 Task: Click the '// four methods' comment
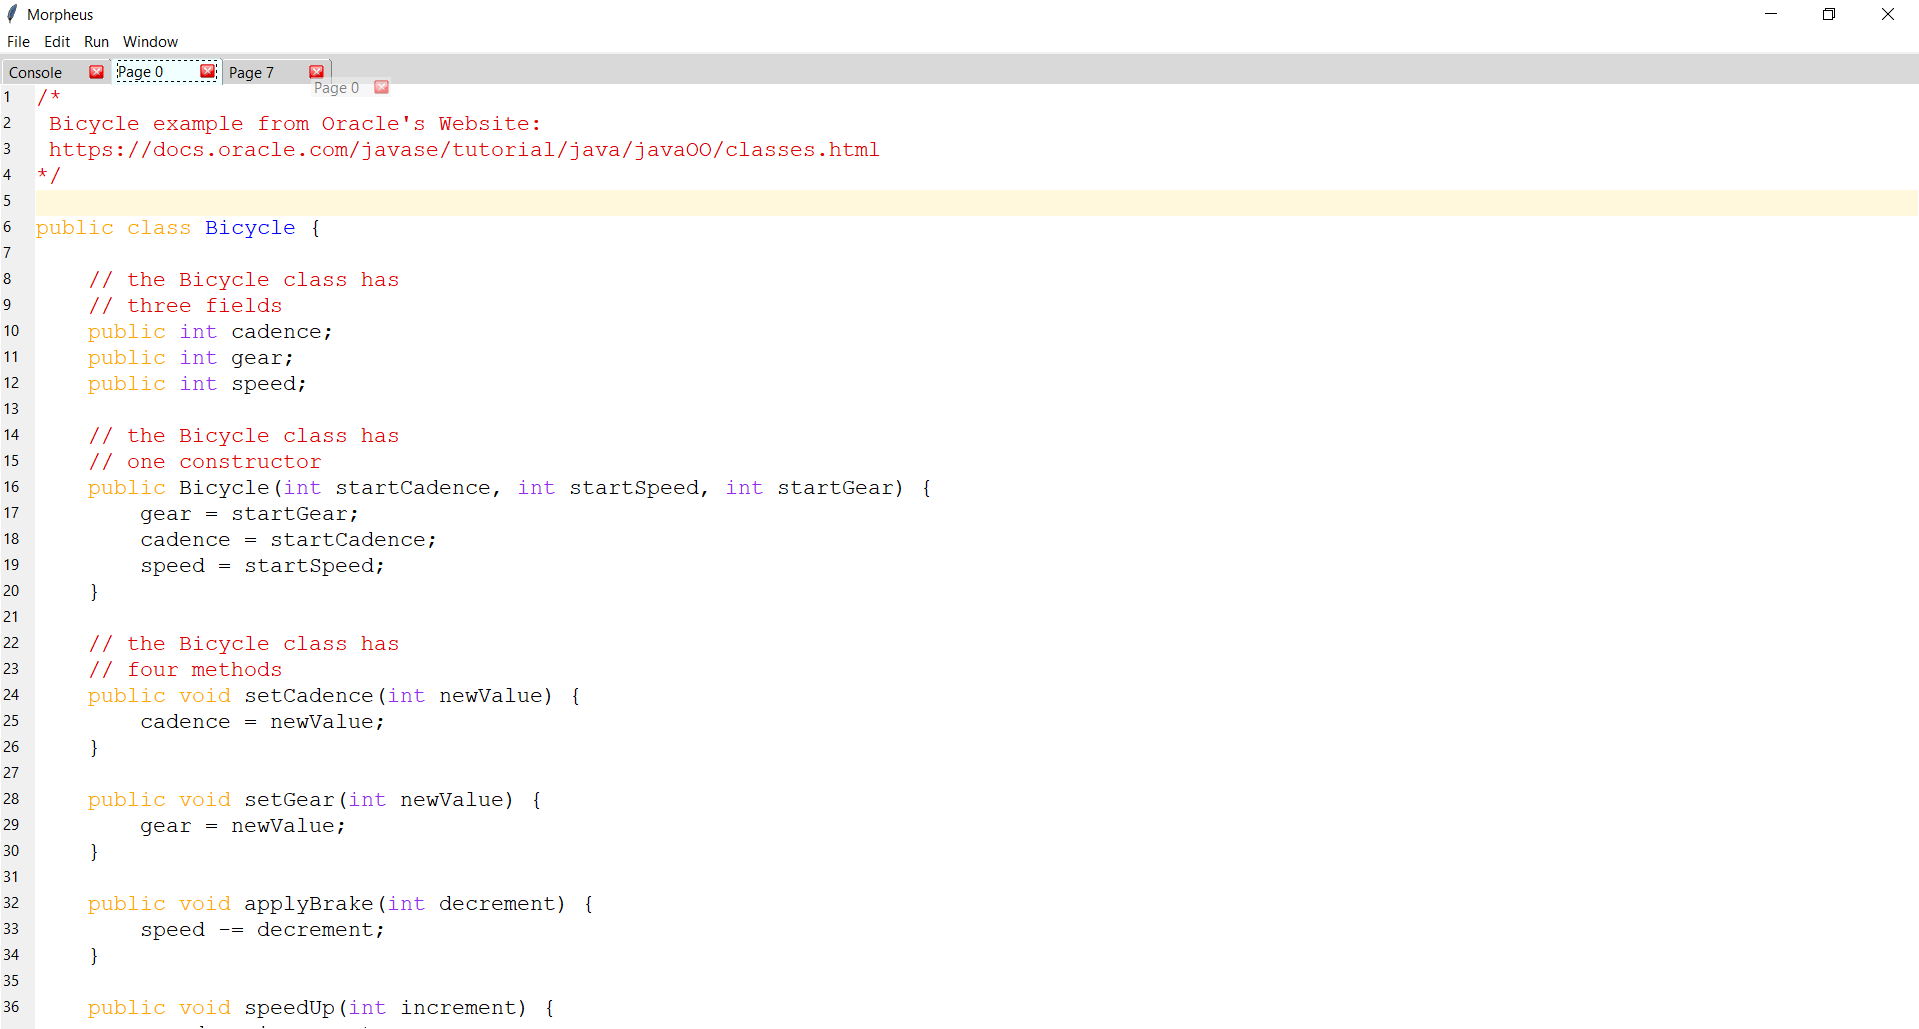coord(185,670)
